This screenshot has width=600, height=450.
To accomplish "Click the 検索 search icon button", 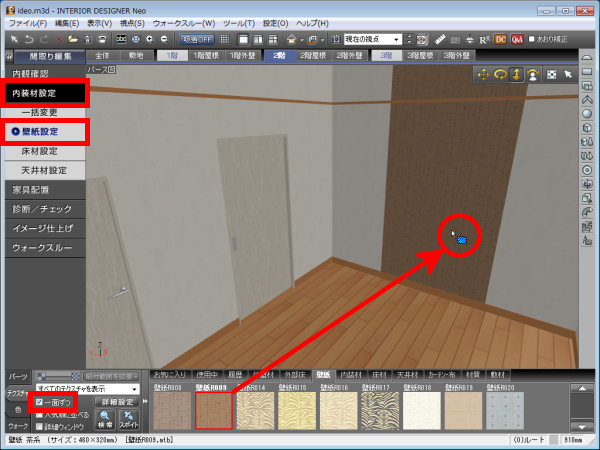I will click(103, 417).
